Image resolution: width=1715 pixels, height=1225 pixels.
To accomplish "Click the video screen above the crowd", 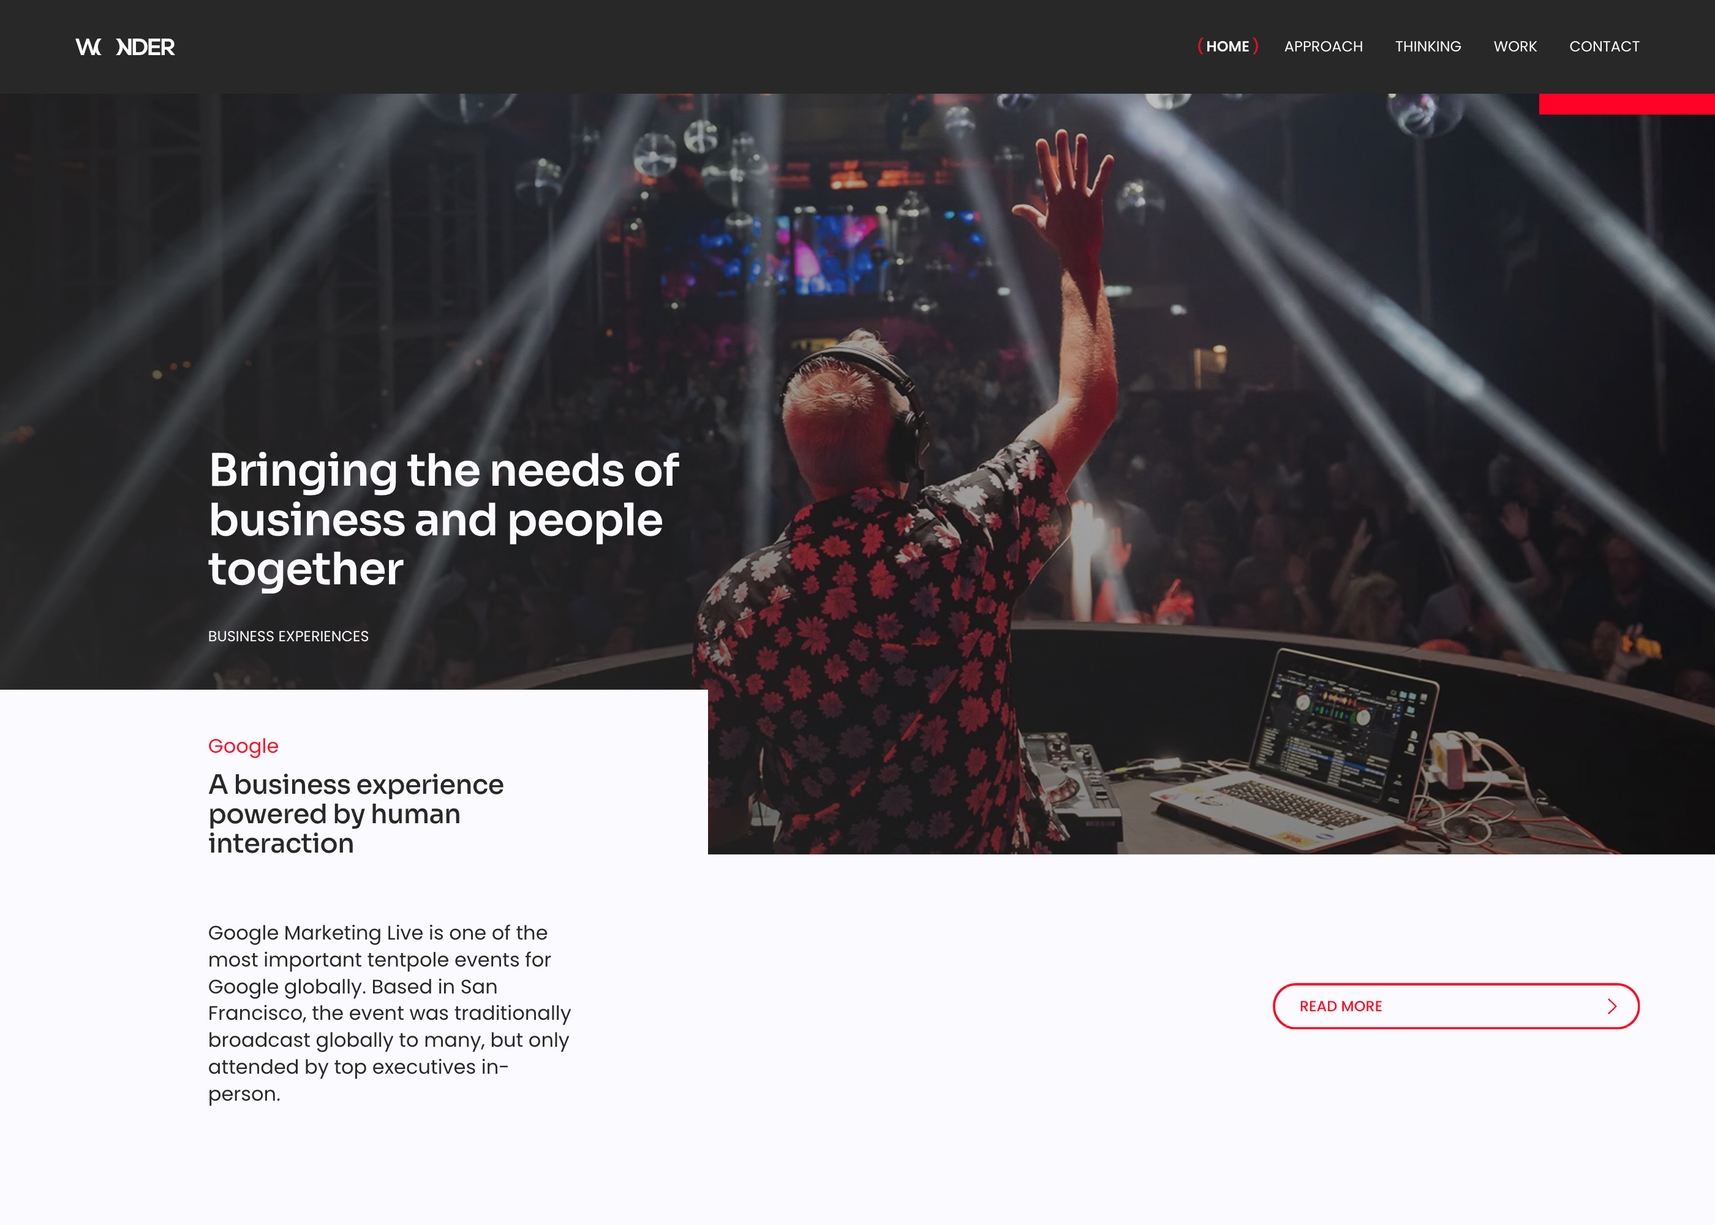I will 835,252.
